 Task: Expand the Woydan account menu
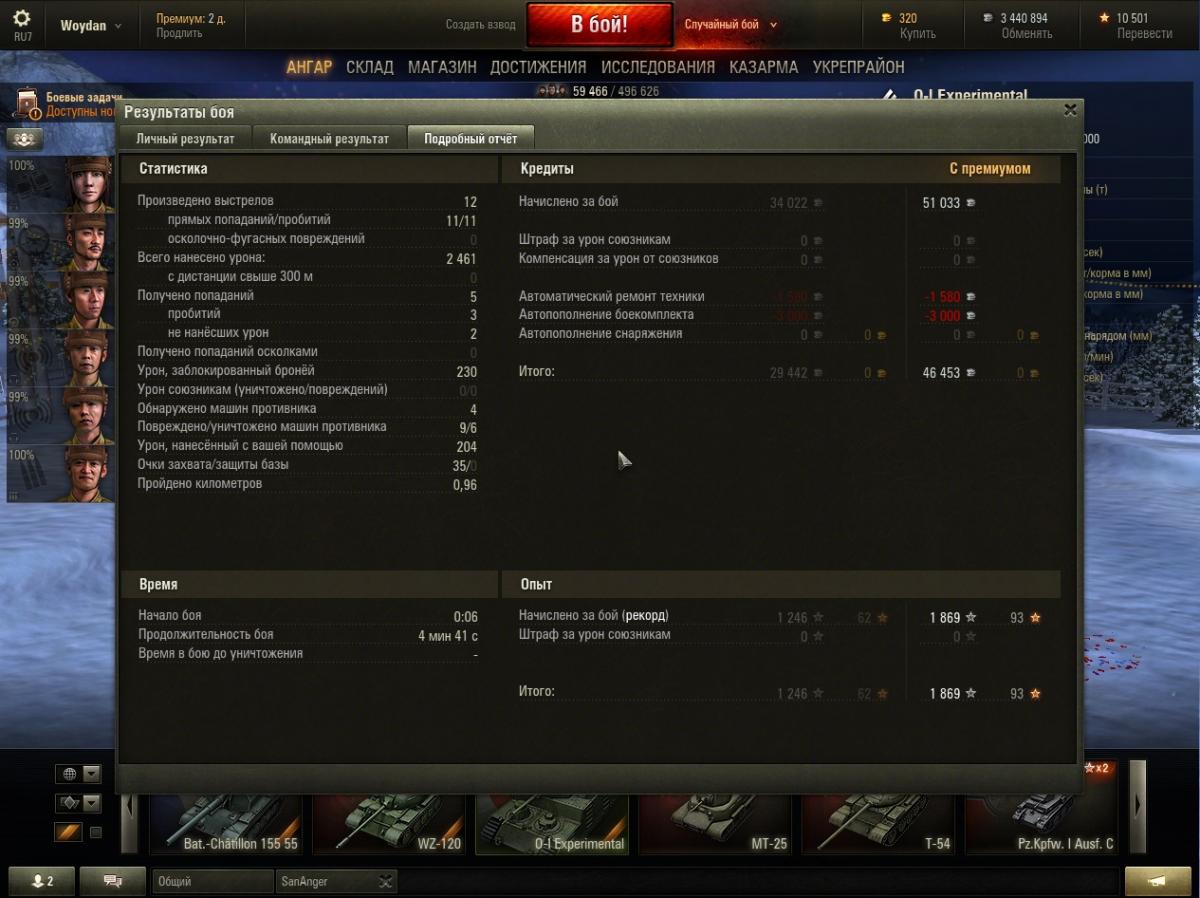pyautogui.click(x=91, y=26)
